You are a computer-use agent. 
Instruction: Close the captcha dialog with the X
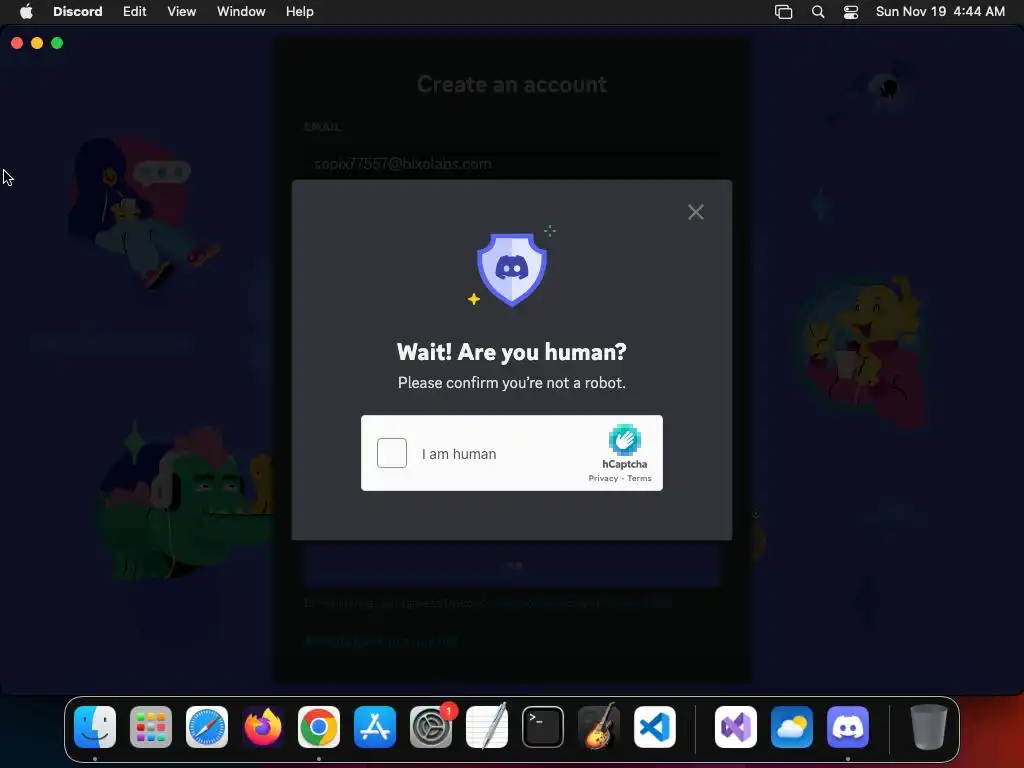point(696,212)
